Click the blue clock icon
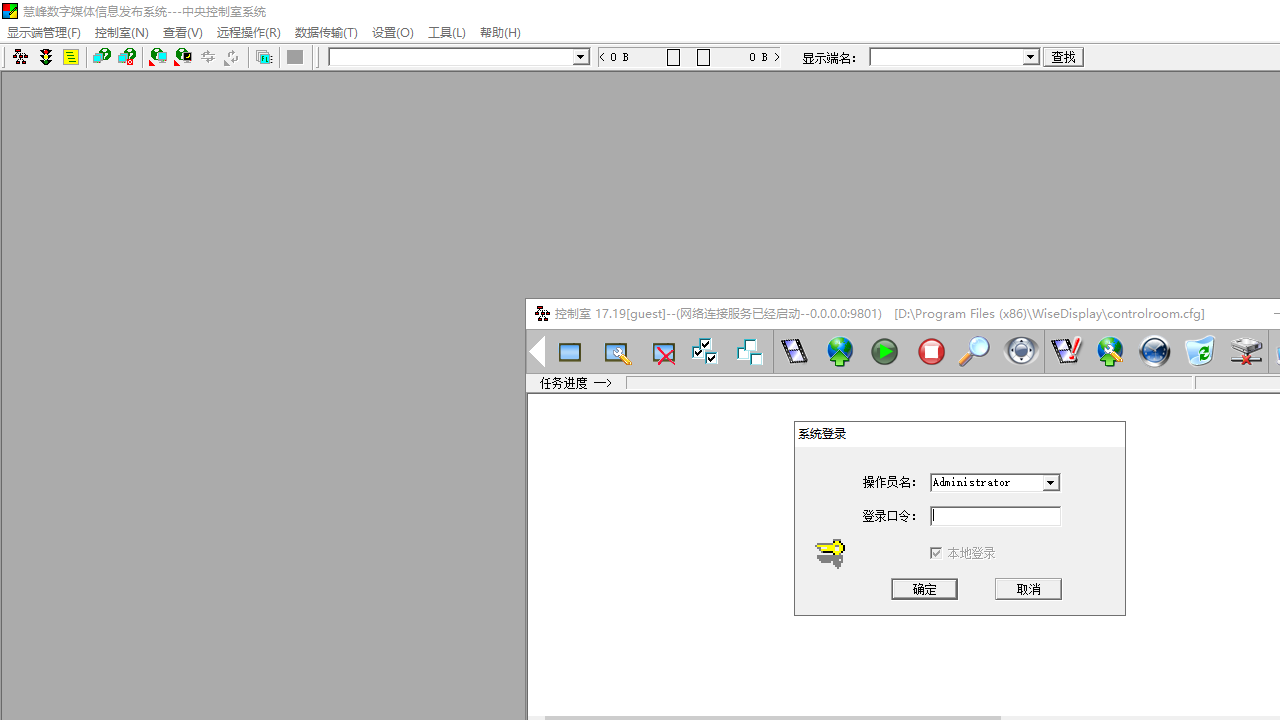This screenshot has height=720, width=1280. (x=1154, y=352)
